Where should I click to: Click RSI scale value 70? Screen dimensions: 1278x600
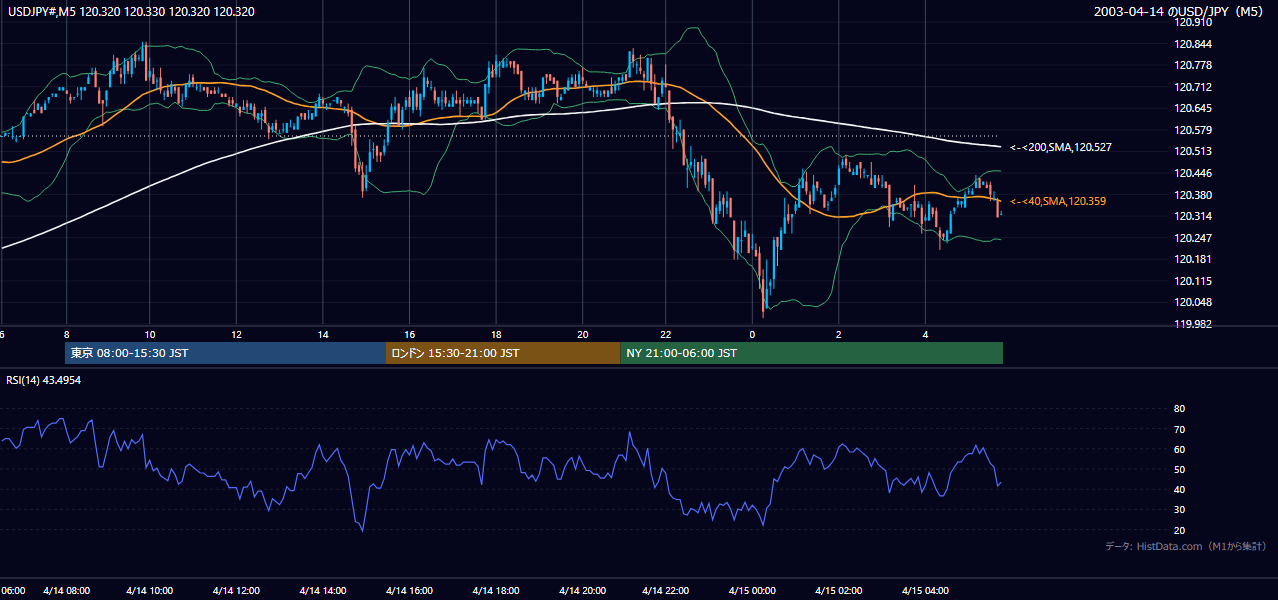(x=1179, y=429)
